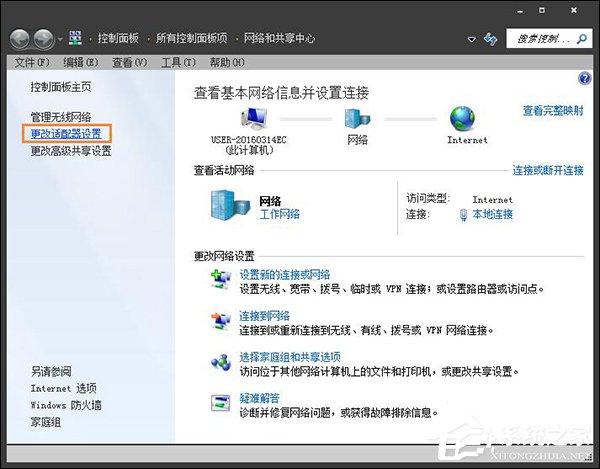This screenshot has height=469, width=600.
Task: Click the USER-20160314EC computer name text
Action: [249, 140]
